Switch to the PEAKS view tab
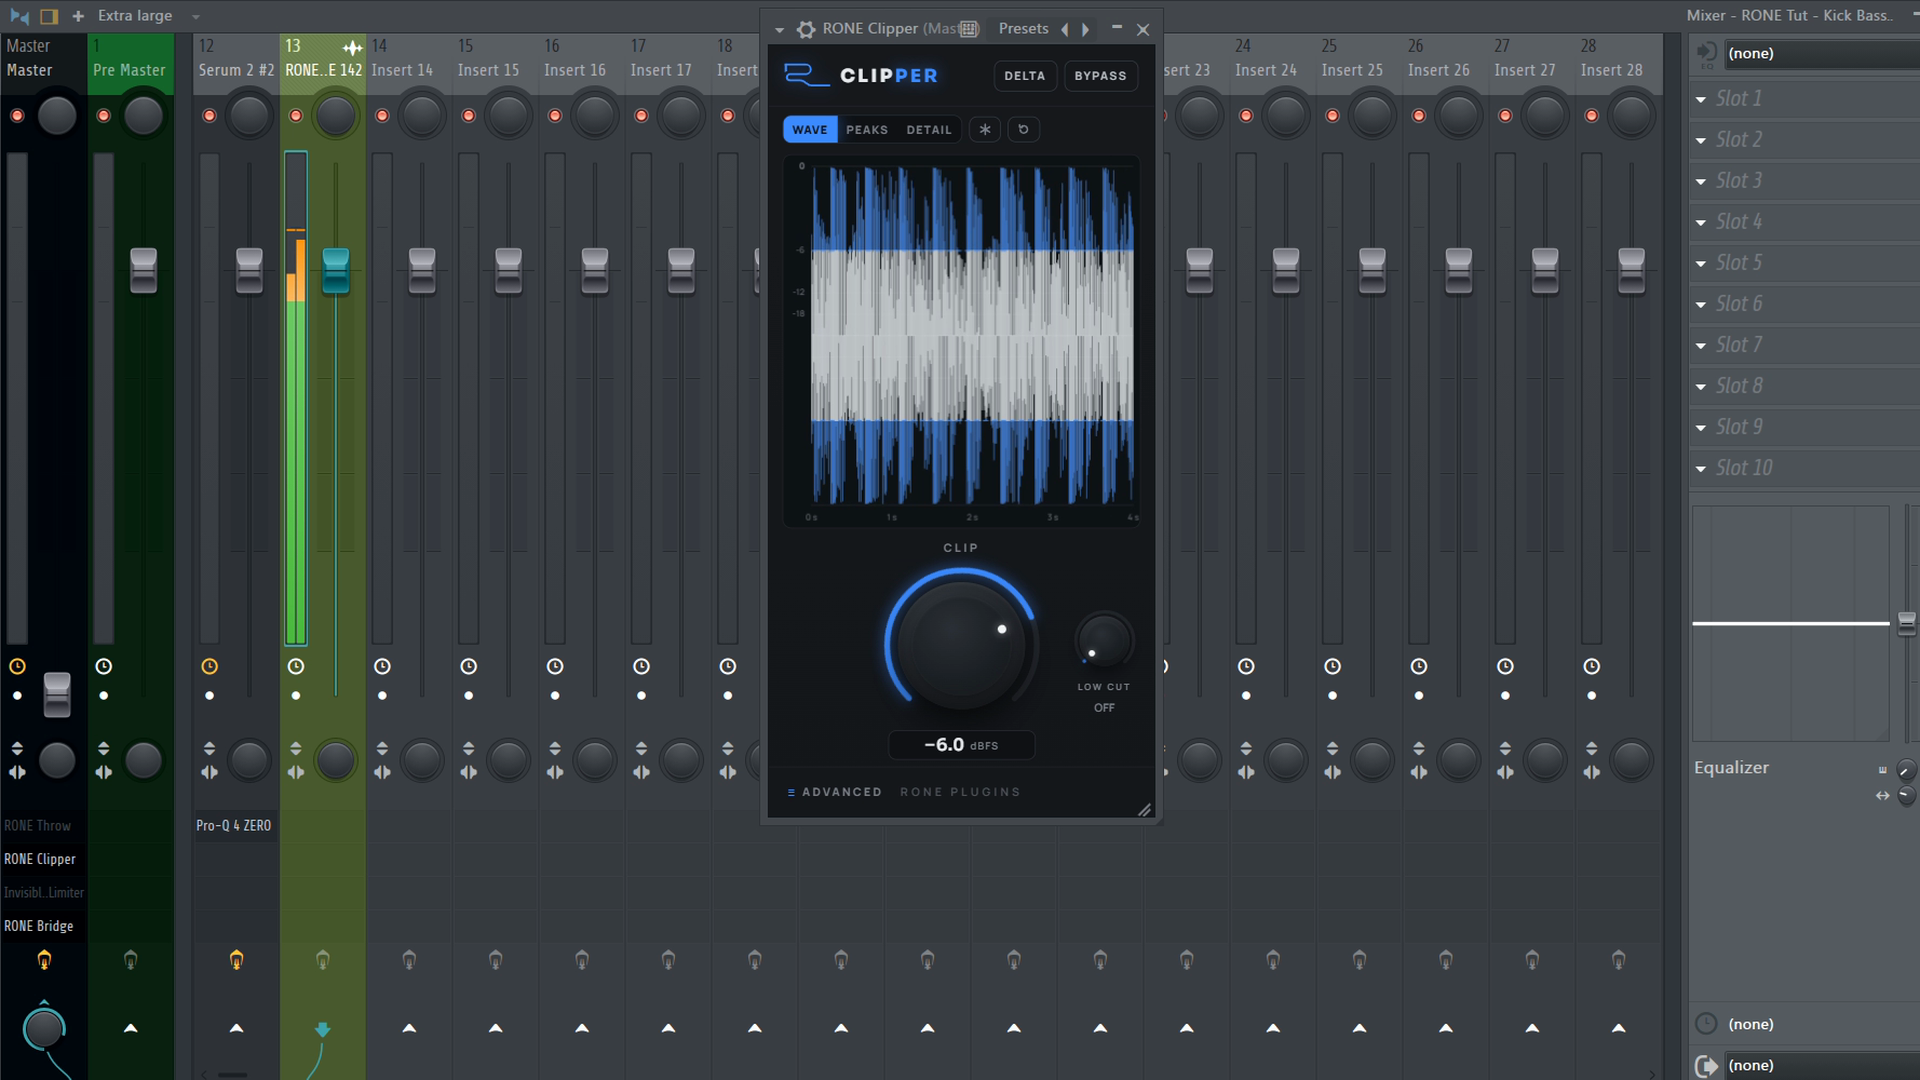Viewport: 1920px width, 1080px height. (x=867, y=130)
